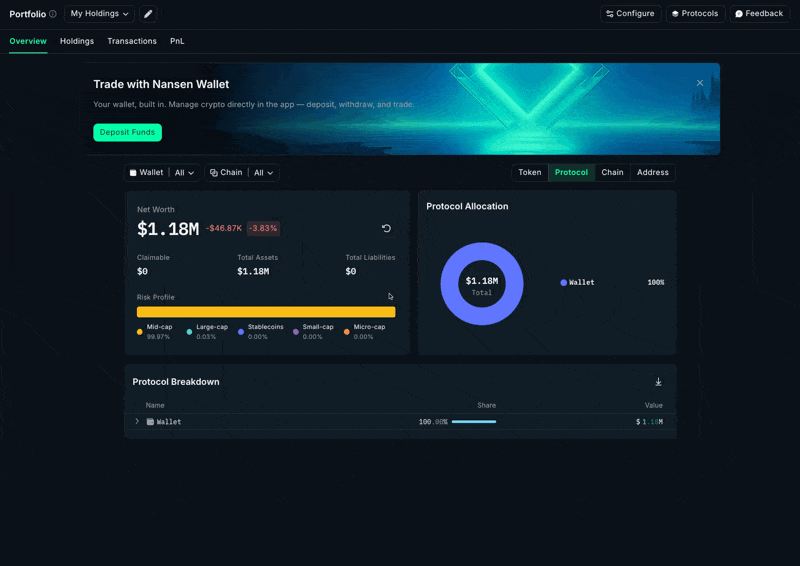Switch allocation view to Token
The width and height of the screenshot is (800, 566).
(529, 173)
